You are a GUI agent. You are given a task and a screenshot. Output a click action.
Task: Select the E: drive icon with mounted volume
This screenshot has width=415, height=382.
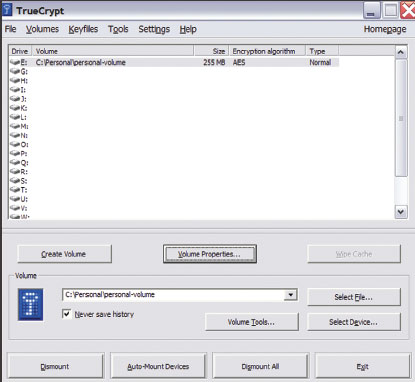point(15,62)
